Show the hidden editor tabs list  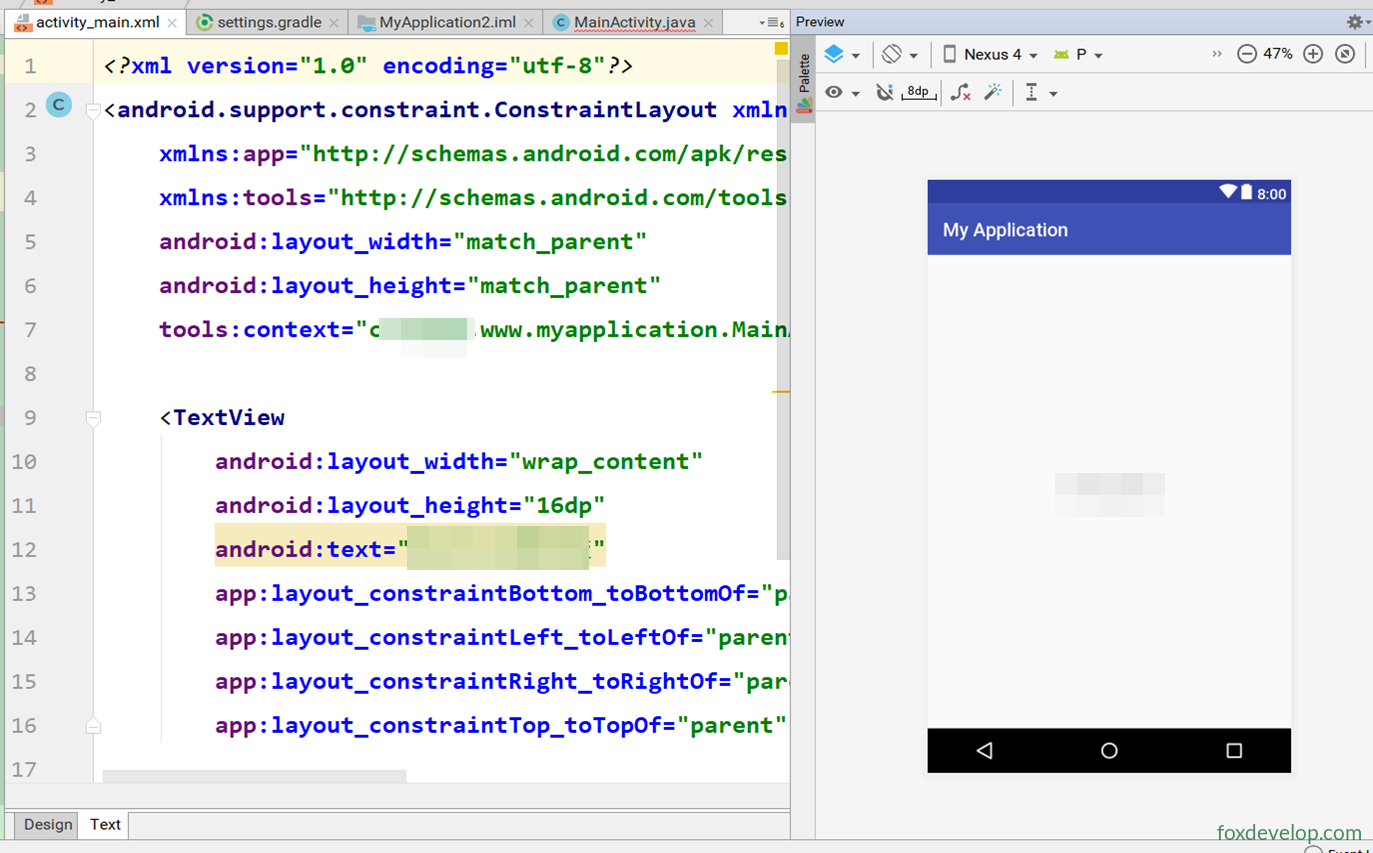click(x=770, y=22)
